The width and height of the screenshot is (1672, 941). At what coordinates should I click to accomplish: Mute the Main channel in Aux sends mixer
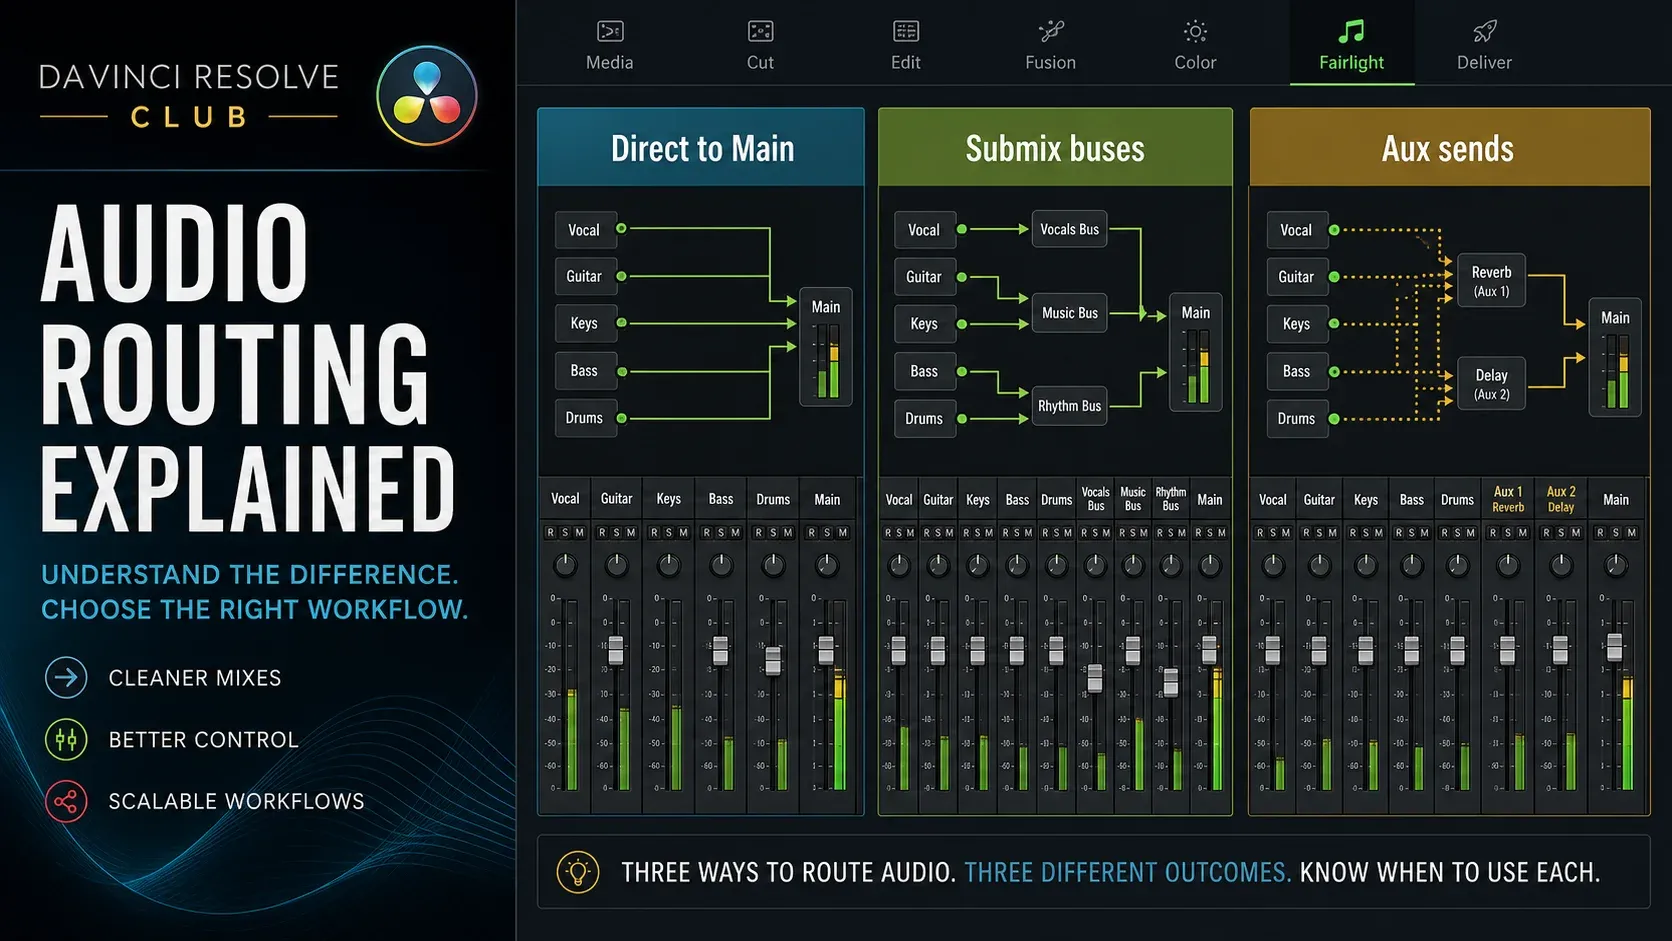coord(1631,533)
